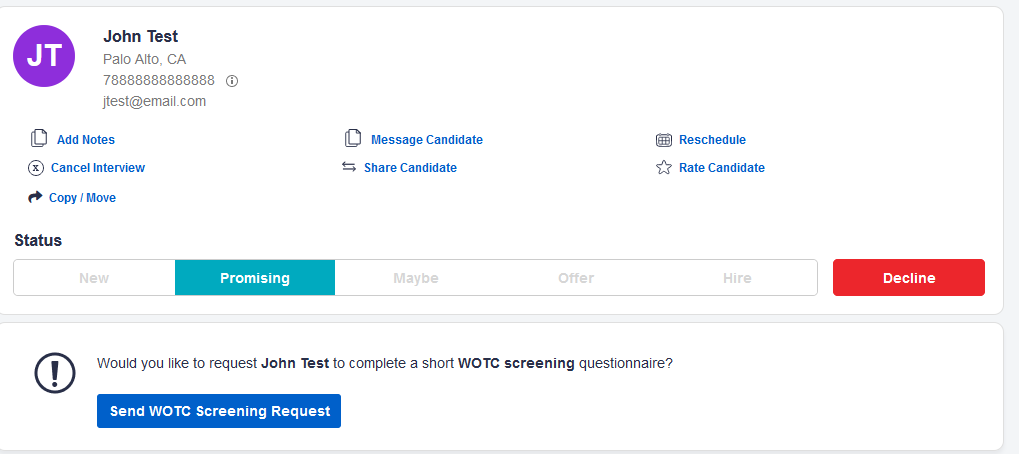Open the Message Candidate link
Viewport: 1019px width, 454px height.
click(427, 140)
